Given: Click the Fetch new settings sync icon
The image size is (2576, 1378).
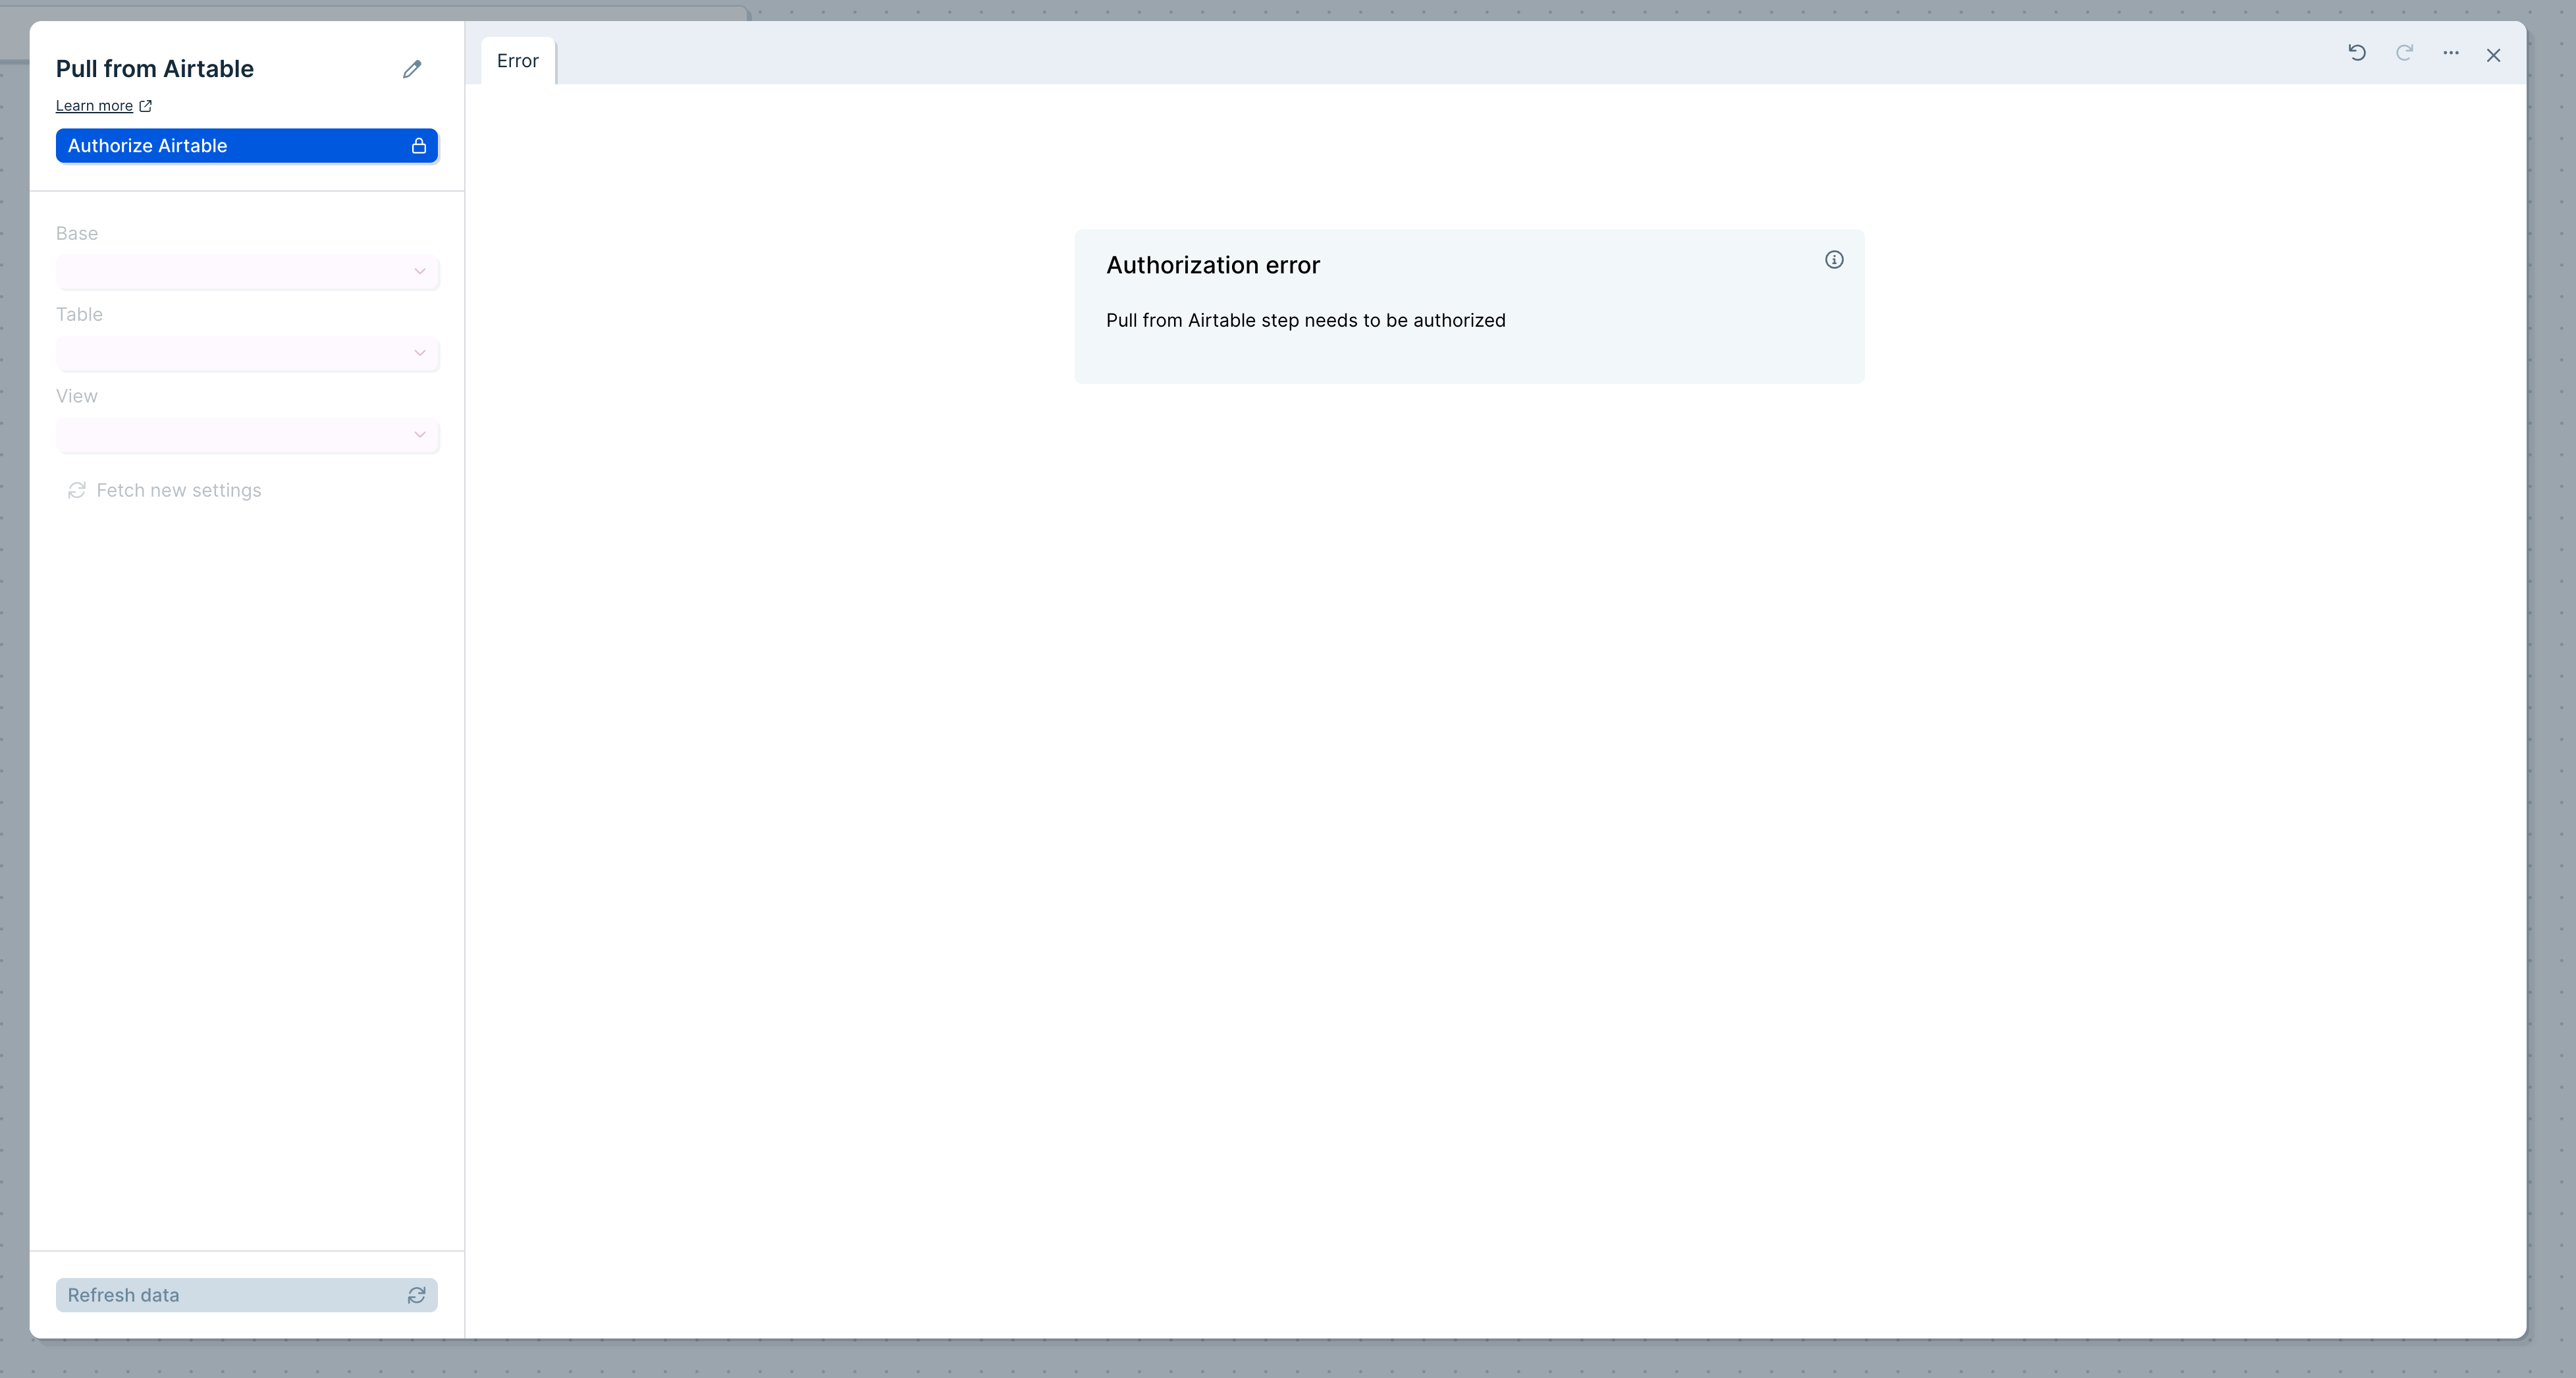Looking at the screenshot, I should [x=76, y=490].
